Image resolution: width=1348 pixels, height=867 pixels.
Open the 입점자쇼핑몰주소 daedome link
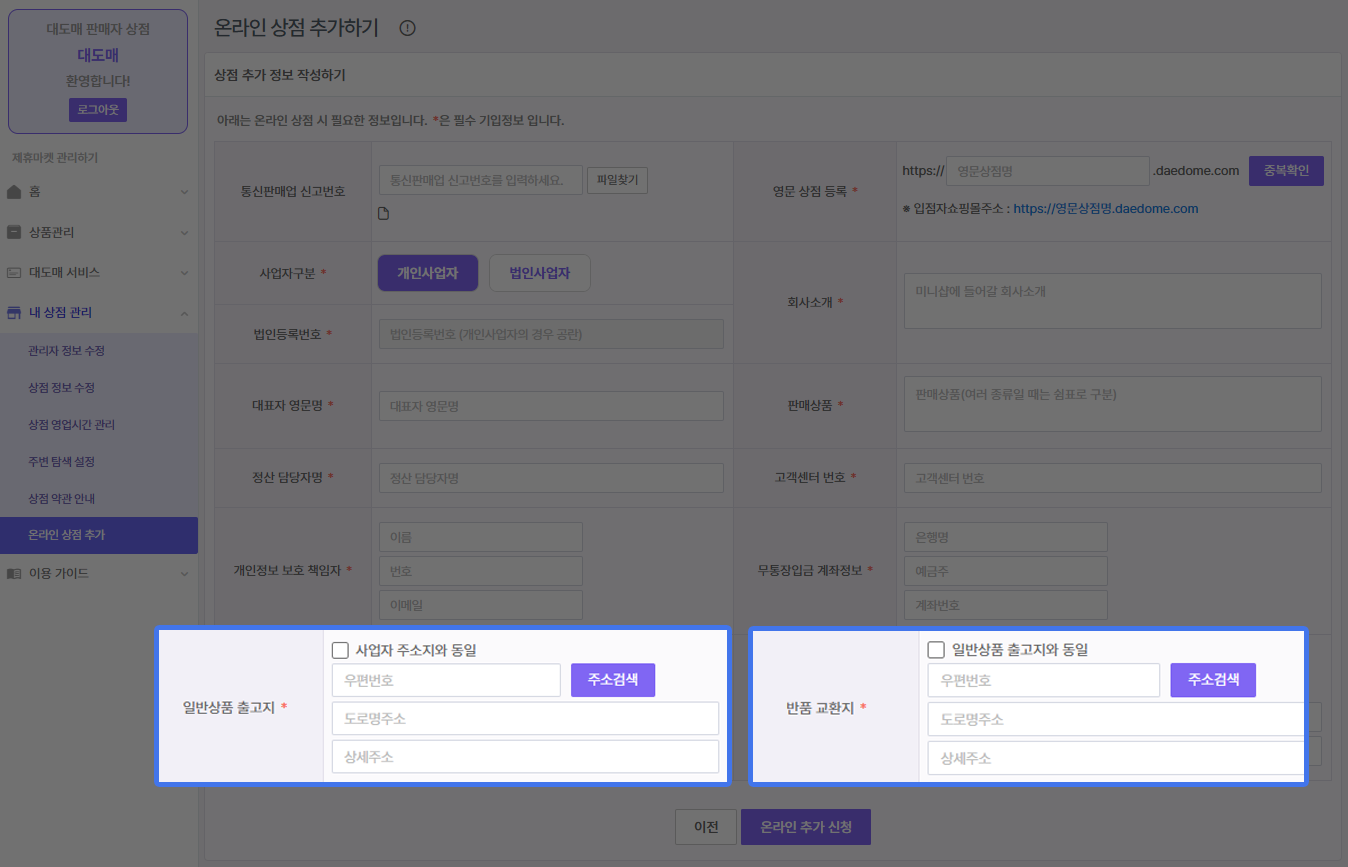(1105, 209)
